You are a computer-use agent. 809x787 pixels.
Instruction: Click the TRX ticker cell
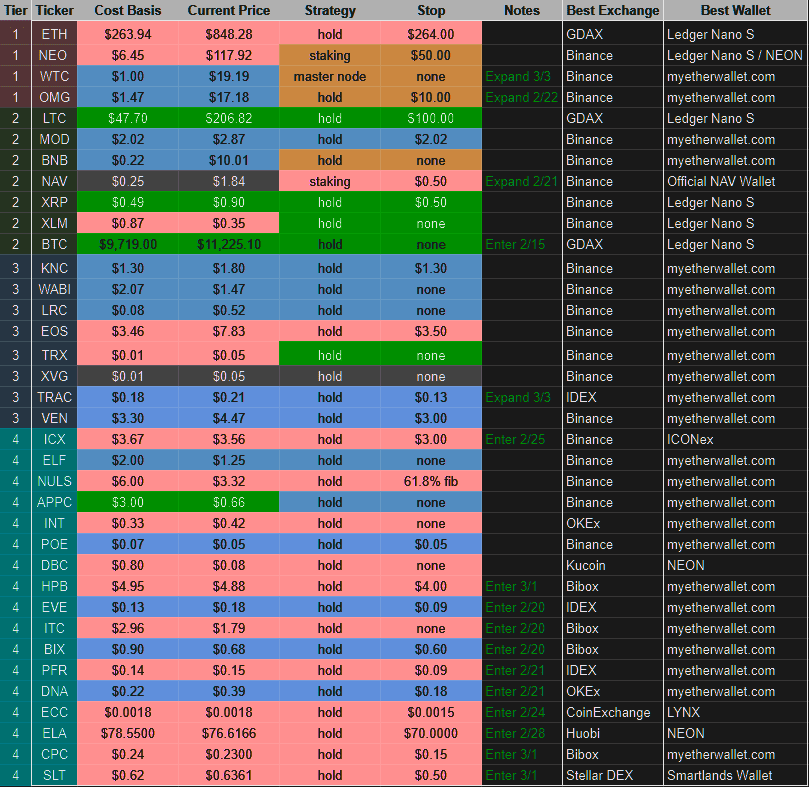click(54, 355)
